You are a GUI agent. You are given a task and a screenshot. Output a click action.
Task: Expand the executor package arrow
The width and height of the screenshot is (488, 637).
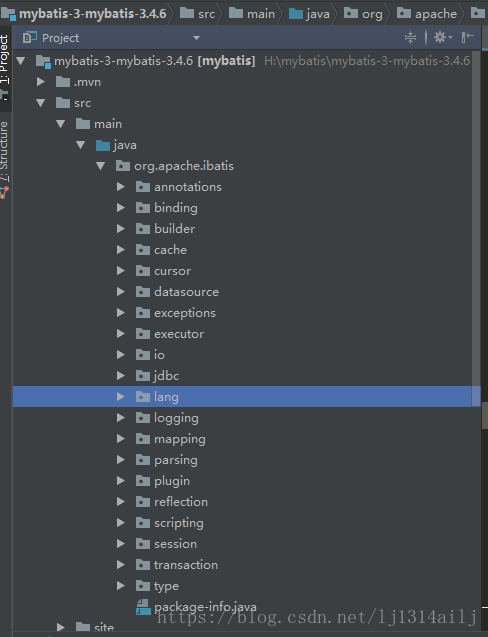tap(121, 334)
